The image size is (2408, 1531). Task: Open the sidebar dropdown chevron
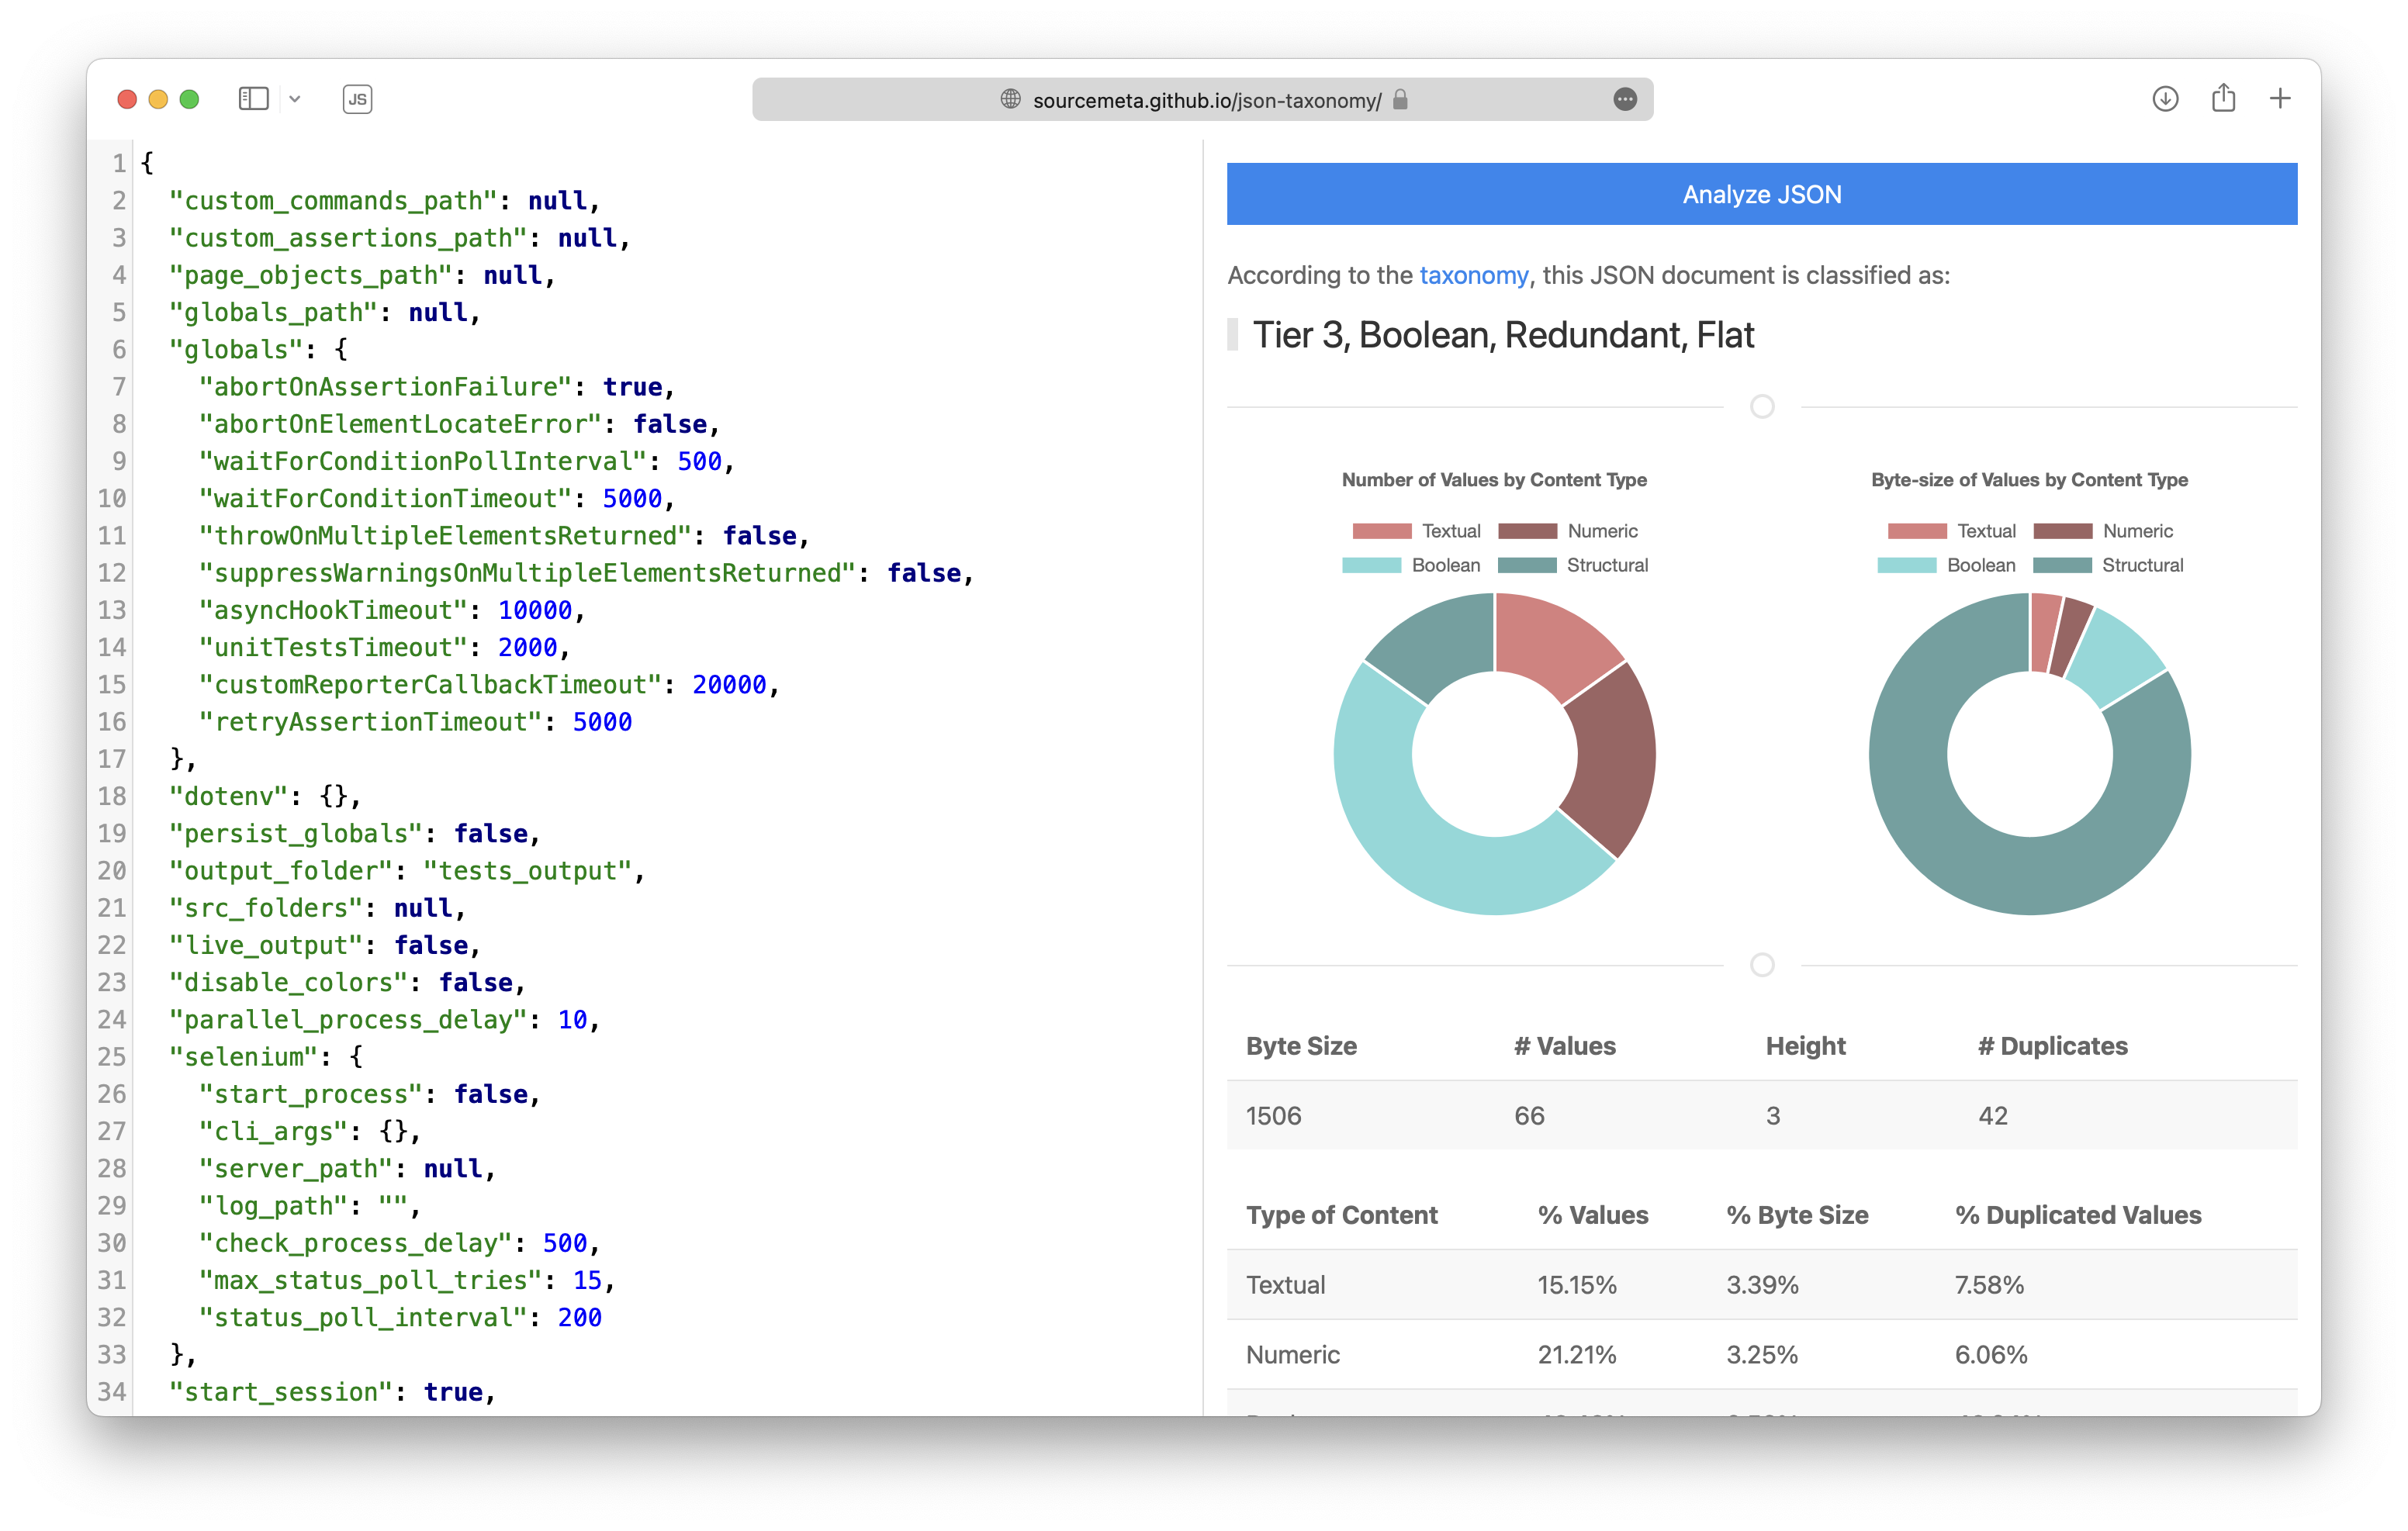click(295, 99)
